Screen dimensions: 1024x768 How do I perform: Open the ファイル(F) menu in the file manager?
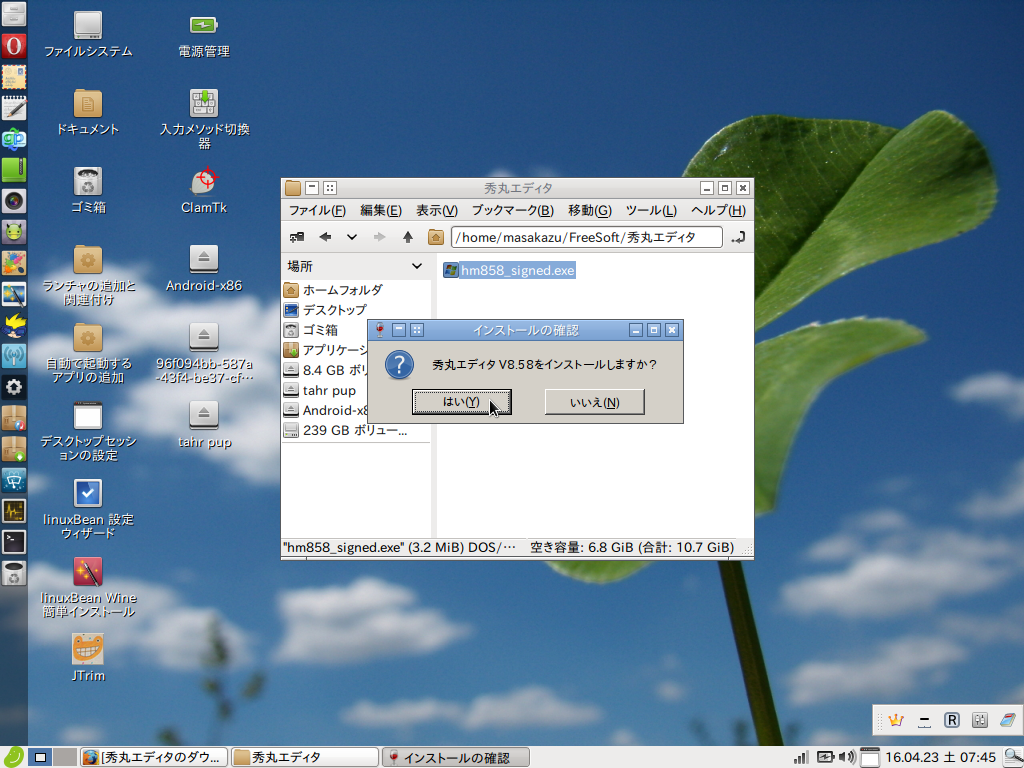point(317,210)
